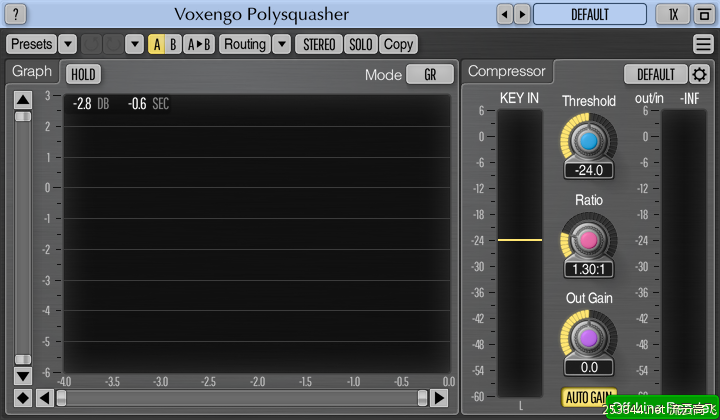Click the undo icon

91,44
